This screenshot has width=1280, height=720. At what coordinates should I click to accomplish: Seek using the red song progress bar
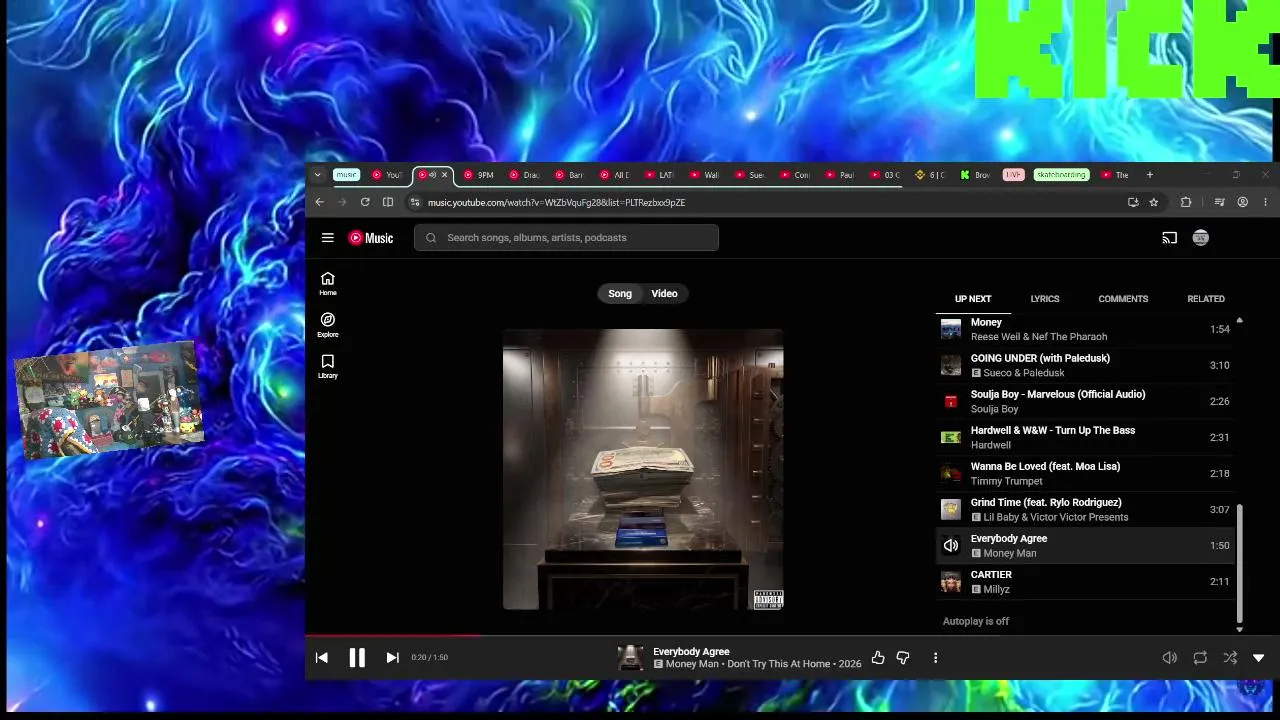(x=393, y=635)
